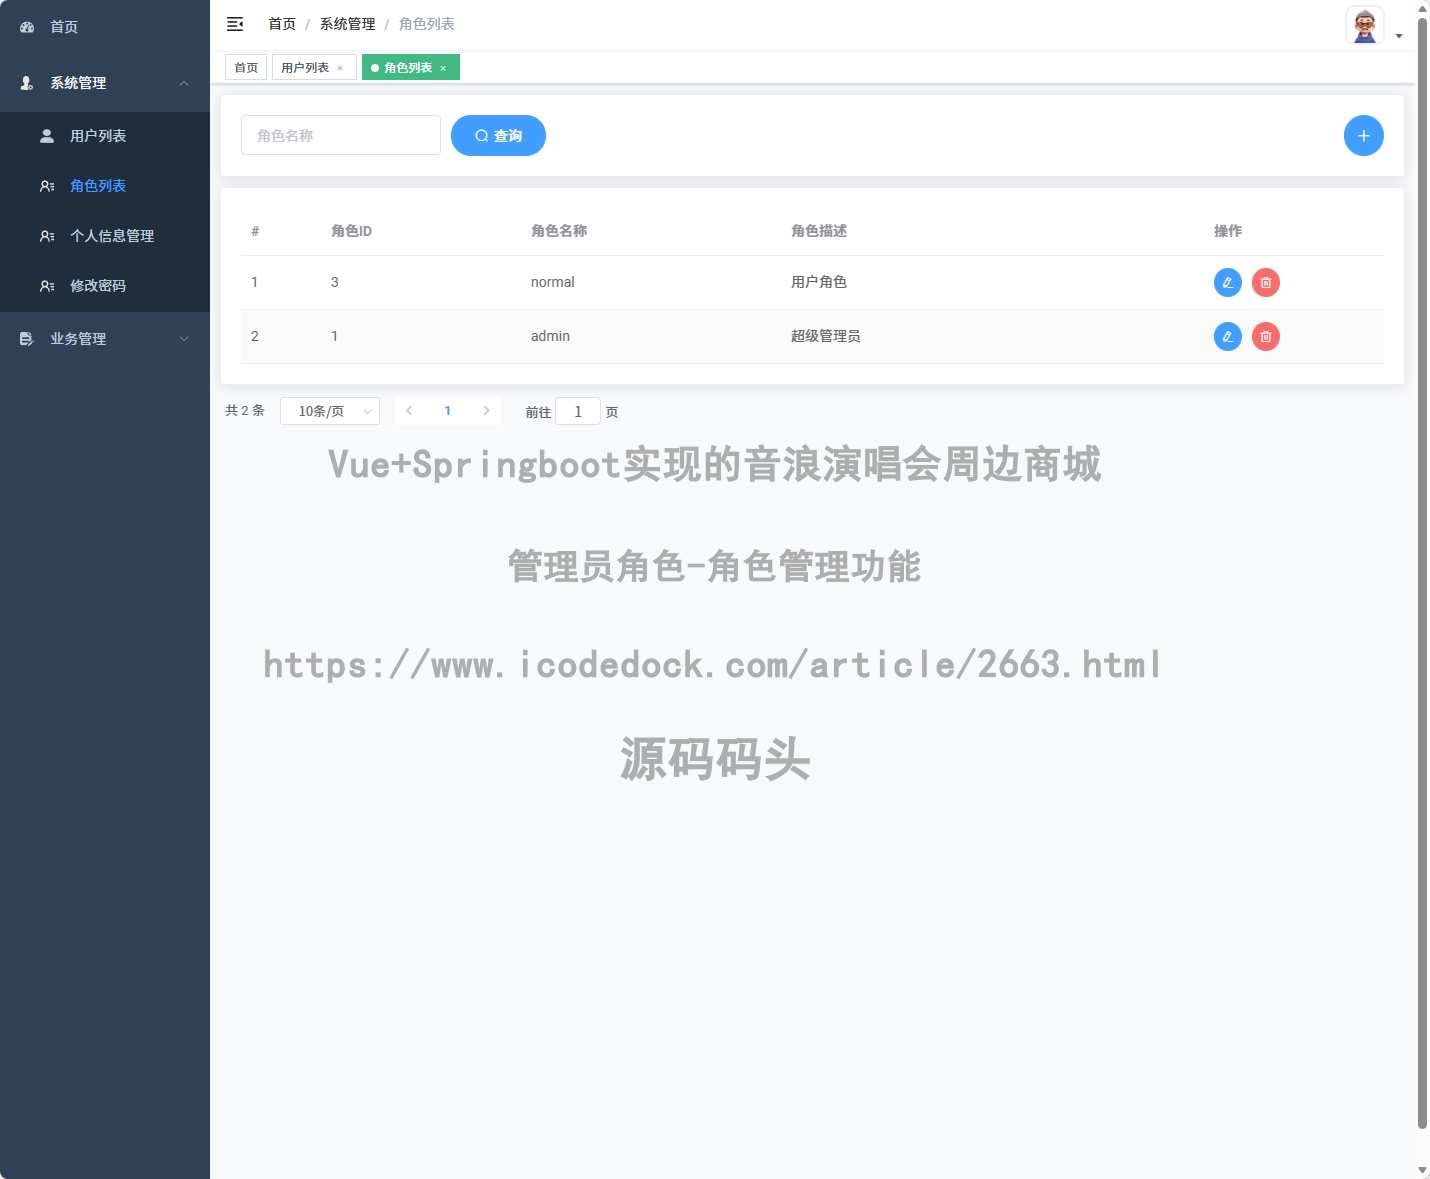Open 用户列表 in the sidebar
Viewport: 1430px width, 1179px height.
coord(105,136)
